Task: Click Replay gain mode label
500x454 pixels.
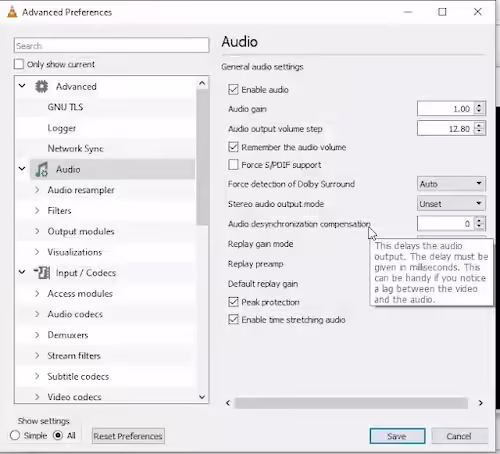Action: (260, 244)
